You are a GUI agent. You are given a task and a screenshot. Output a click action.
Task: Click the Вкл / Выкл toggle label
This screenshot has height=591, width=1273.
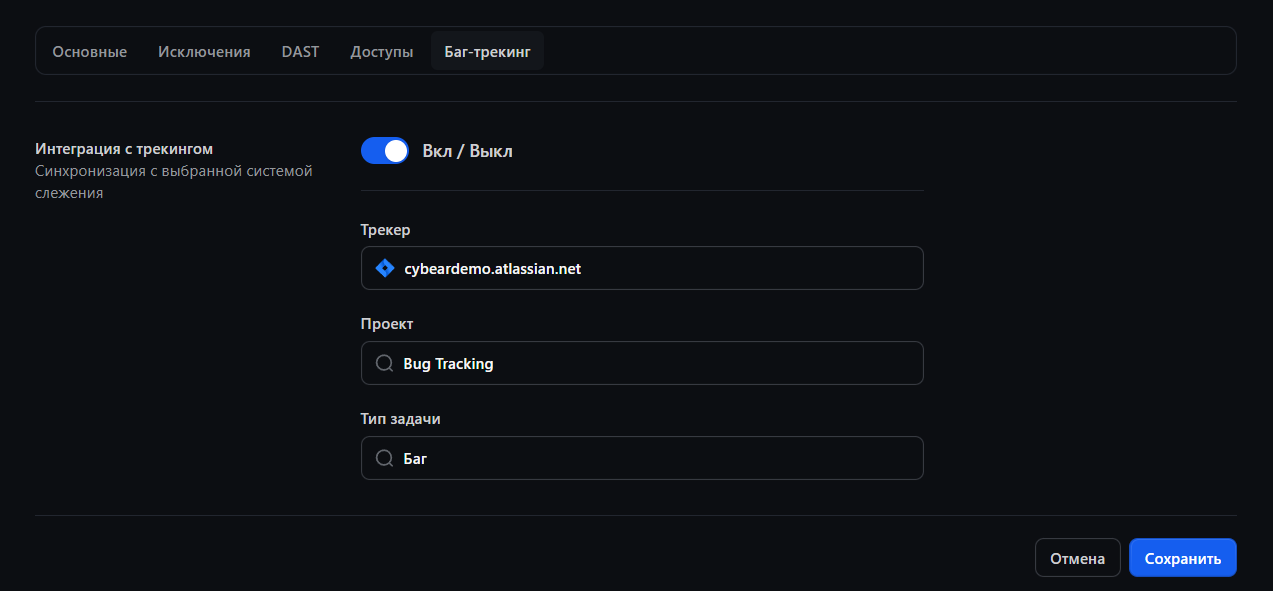[x=467, y=151]
